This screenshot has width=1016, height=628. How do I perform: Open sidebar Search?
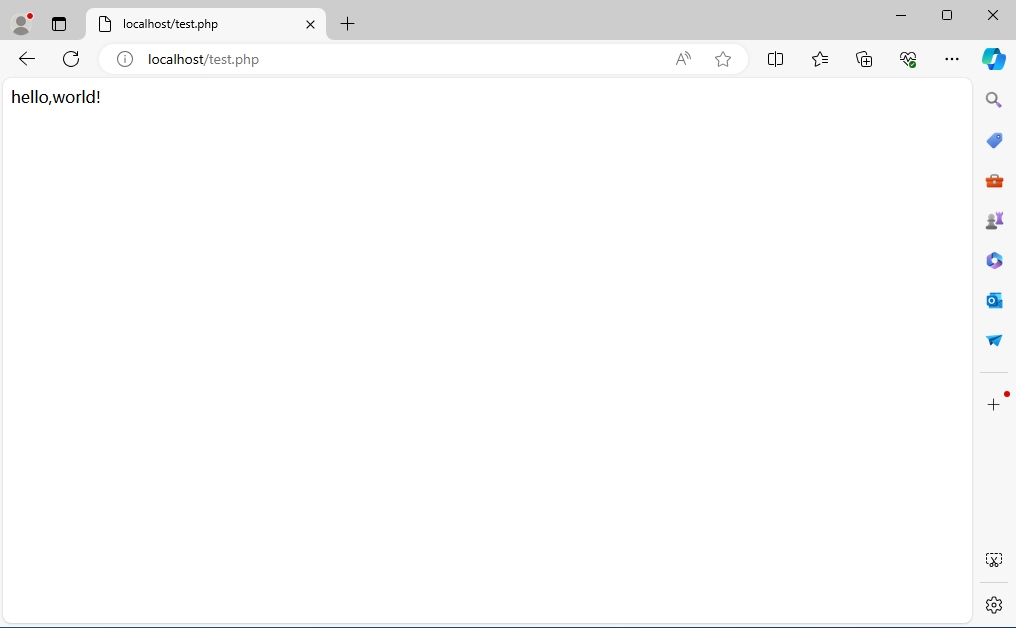(x=994, y=100)
